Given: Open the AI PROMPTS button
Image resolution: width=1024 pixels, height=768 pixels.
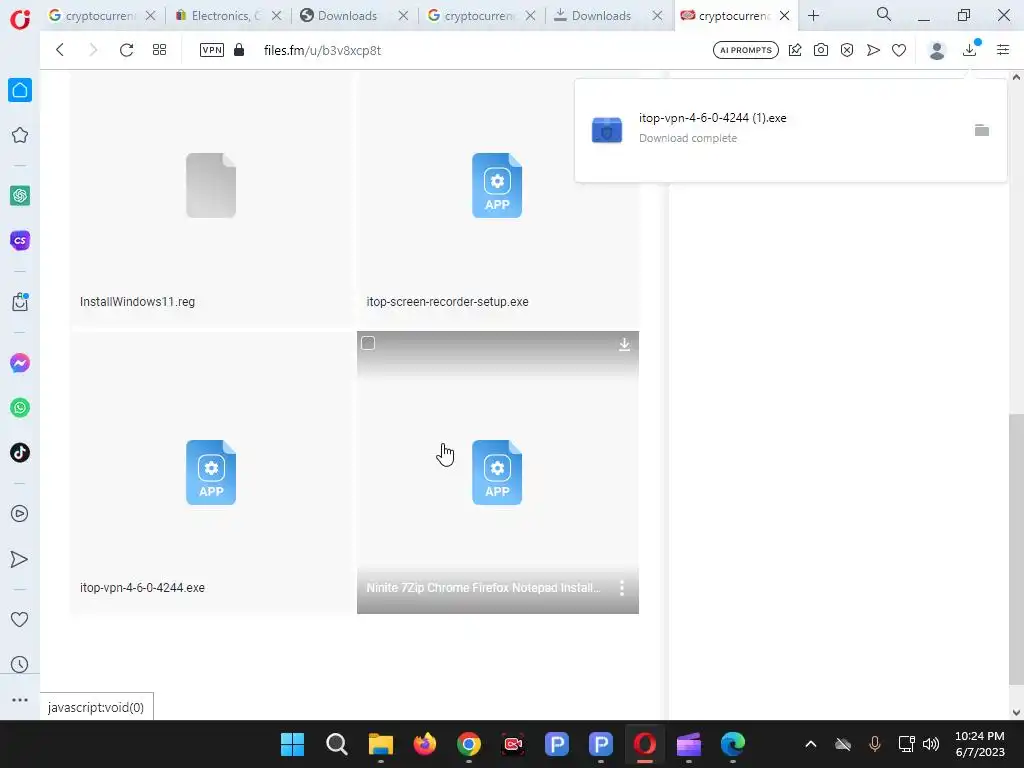Looking at the screenshot, I should point(746,50).
